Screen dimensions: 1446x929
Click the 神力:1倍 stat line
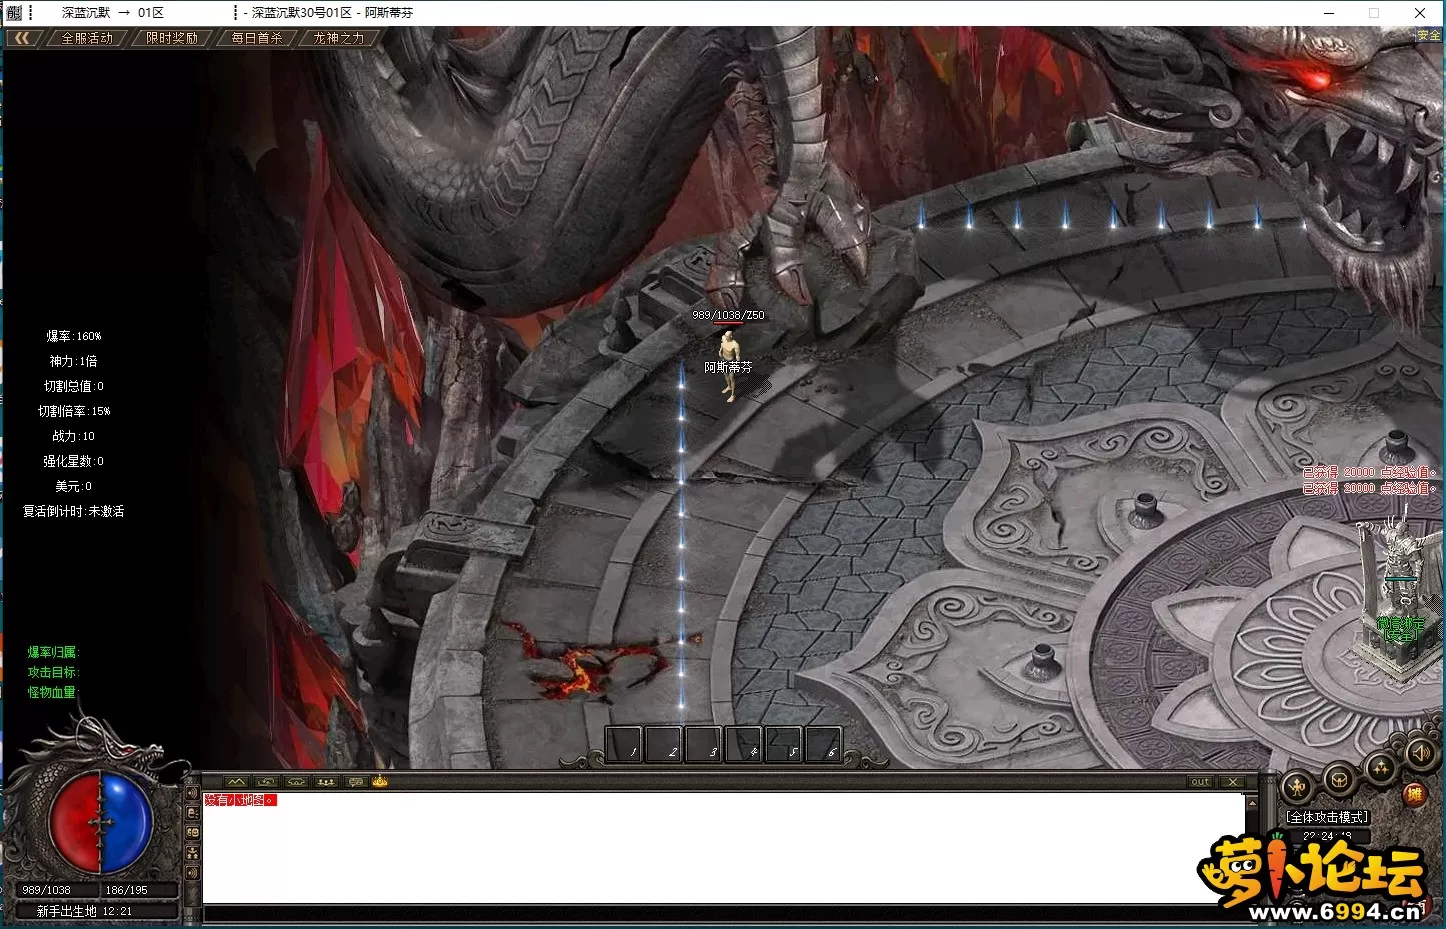[74, 361]
